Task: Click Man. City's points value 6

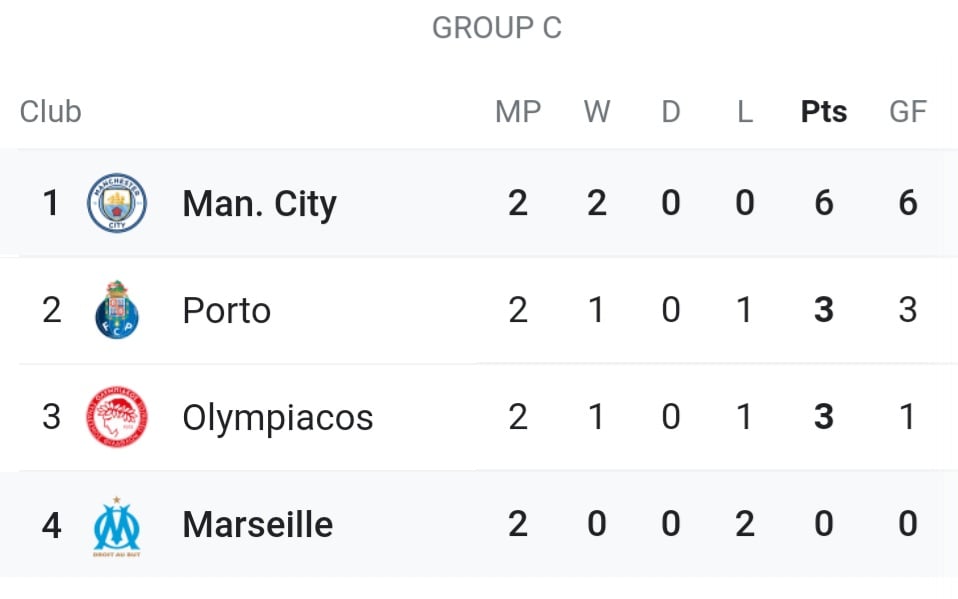Action: point(824,203)
